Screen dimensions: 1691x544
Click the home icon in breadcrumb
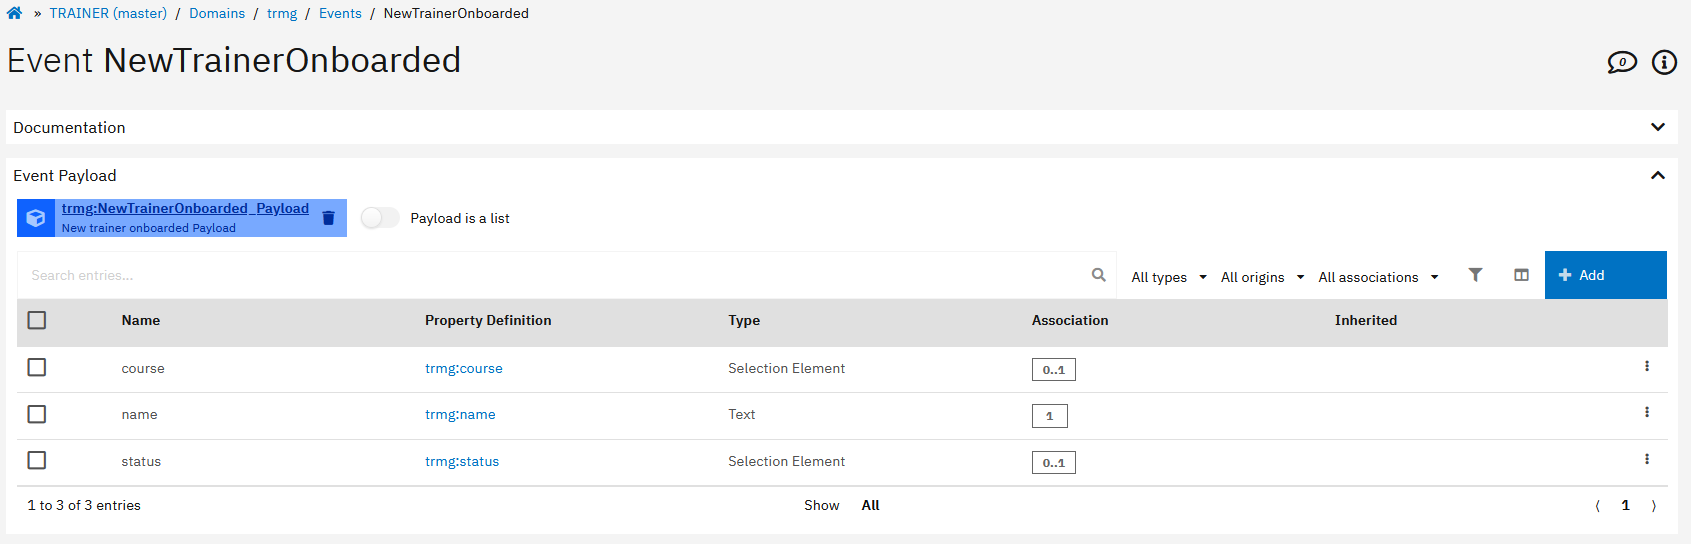(x=14, y=13)
